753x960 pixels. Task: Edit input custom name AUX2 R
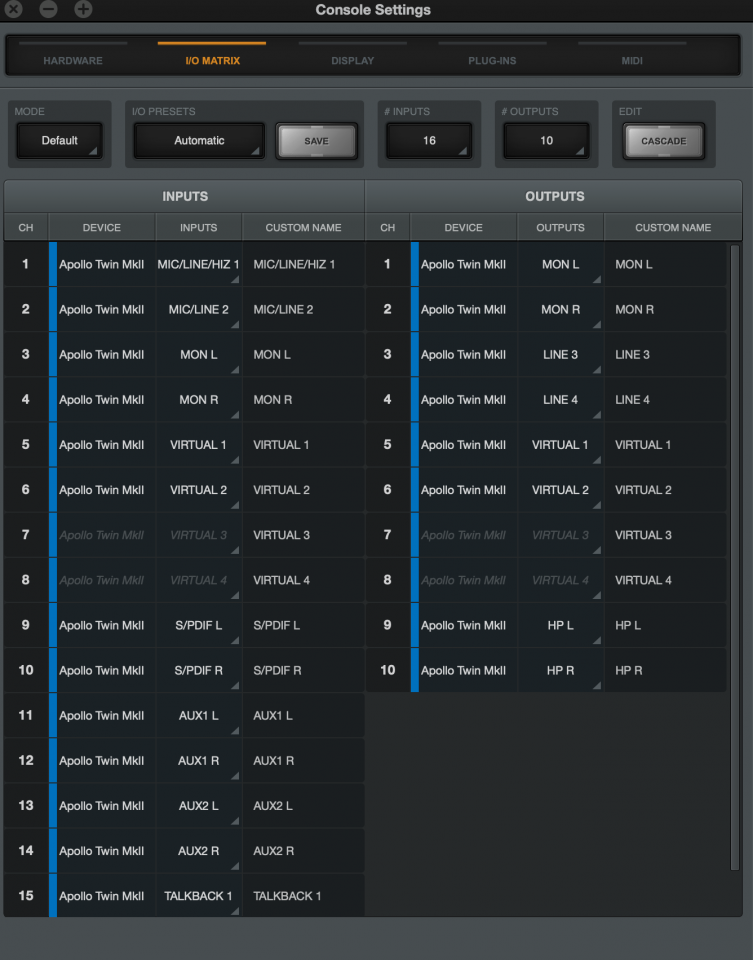click(304, 850)
